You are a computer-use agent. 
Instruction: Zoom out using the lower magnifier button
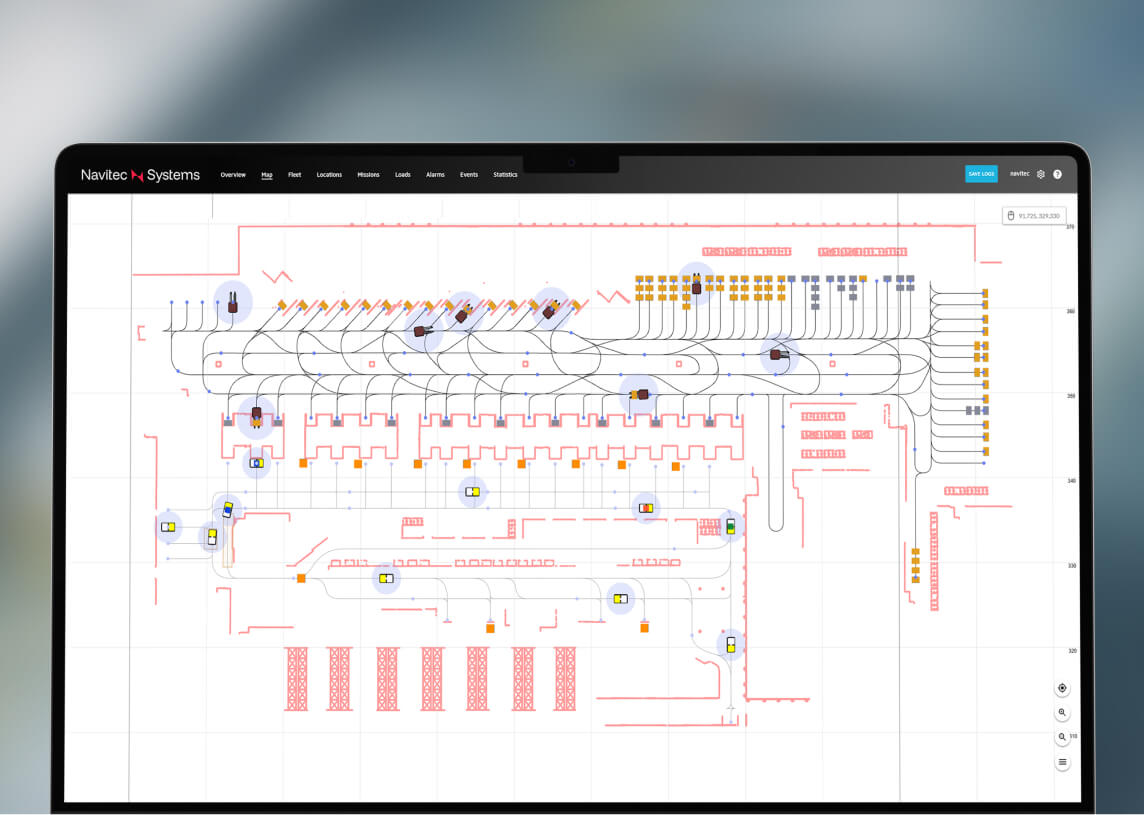pos(1062,737)
